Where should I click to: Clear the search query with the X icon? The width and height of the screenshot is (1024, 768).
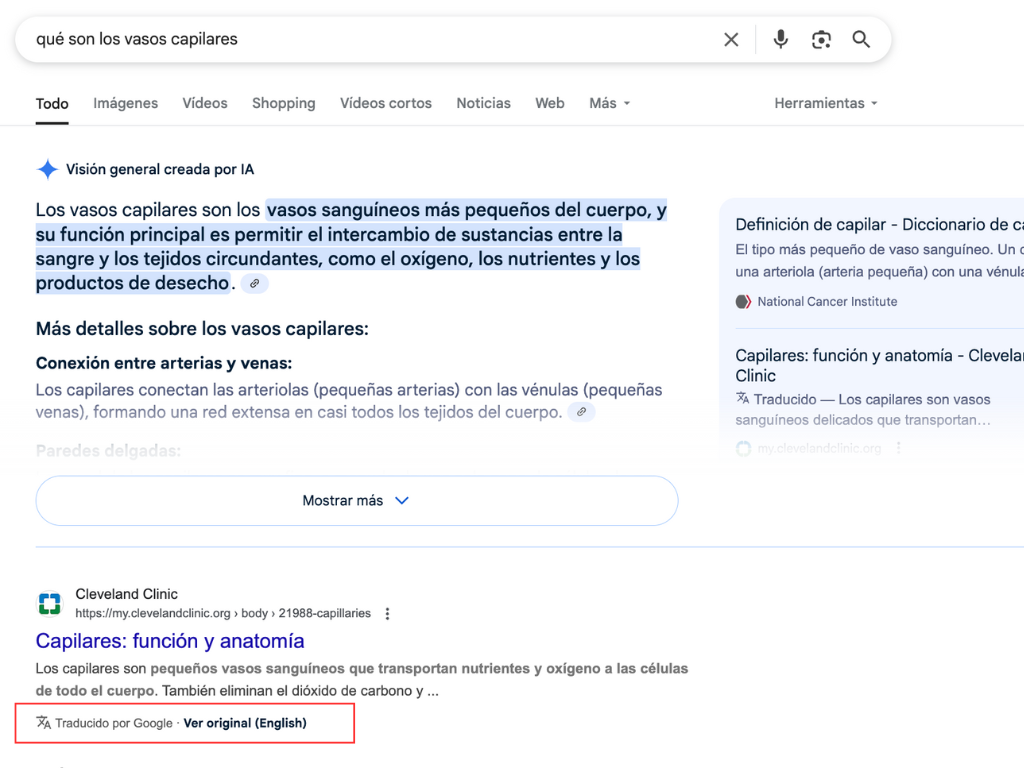[731, 40]
